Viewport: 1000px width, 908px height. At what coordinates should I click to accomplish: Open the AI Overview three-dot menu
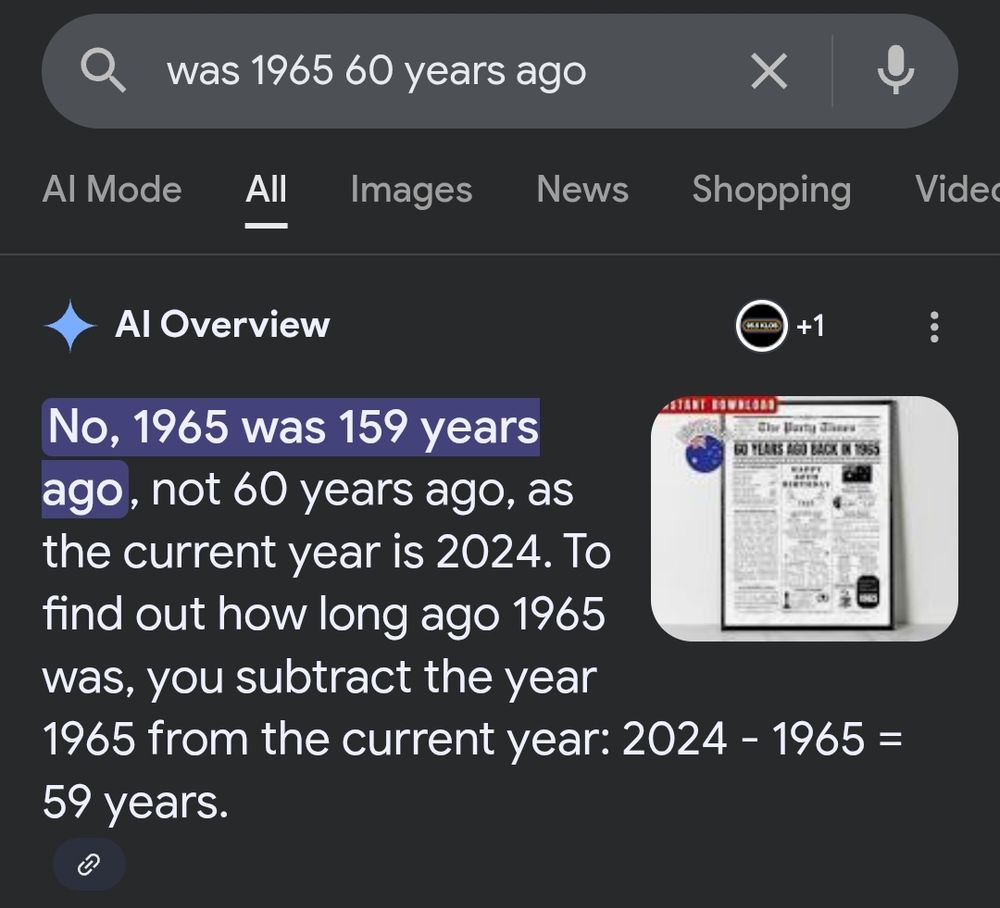coord(934,327)
